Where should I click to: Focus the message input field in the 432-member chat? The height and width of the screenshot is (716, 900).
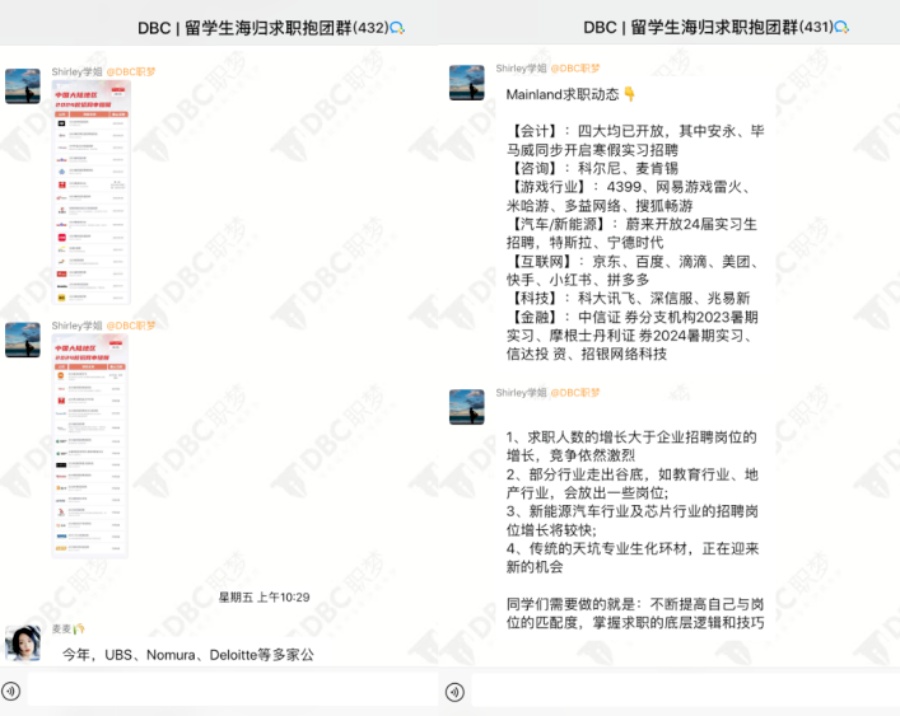(x=232, y=691)
